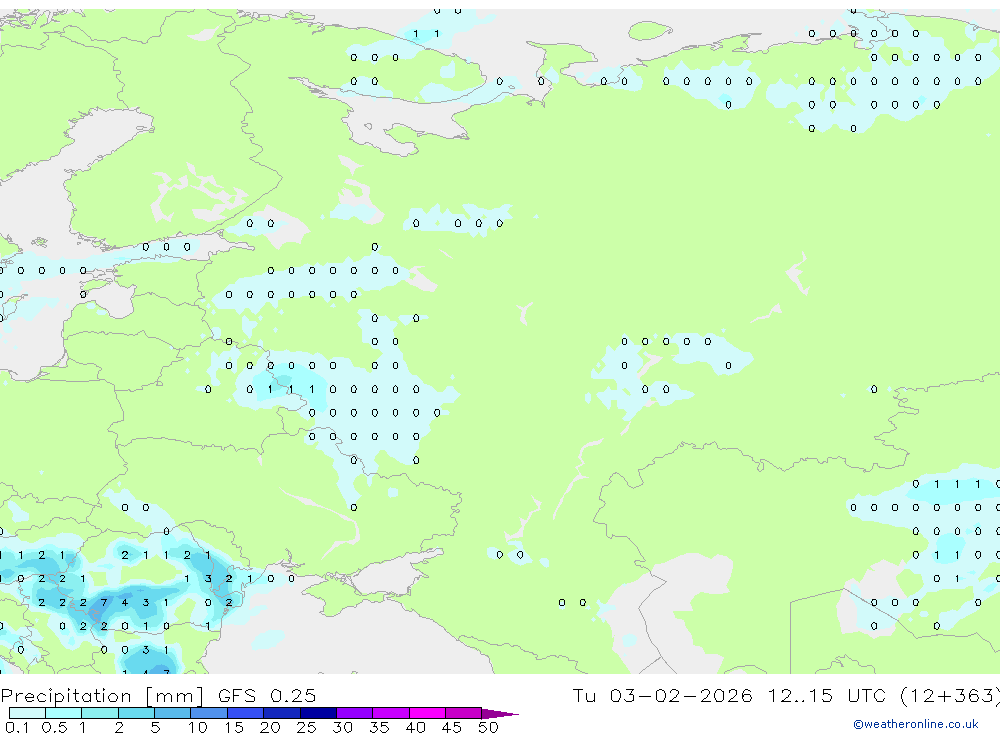The height and width of the screenshot is (733, 1000).
Task: Click the legend label '25'
Action: tap(306, 727)
